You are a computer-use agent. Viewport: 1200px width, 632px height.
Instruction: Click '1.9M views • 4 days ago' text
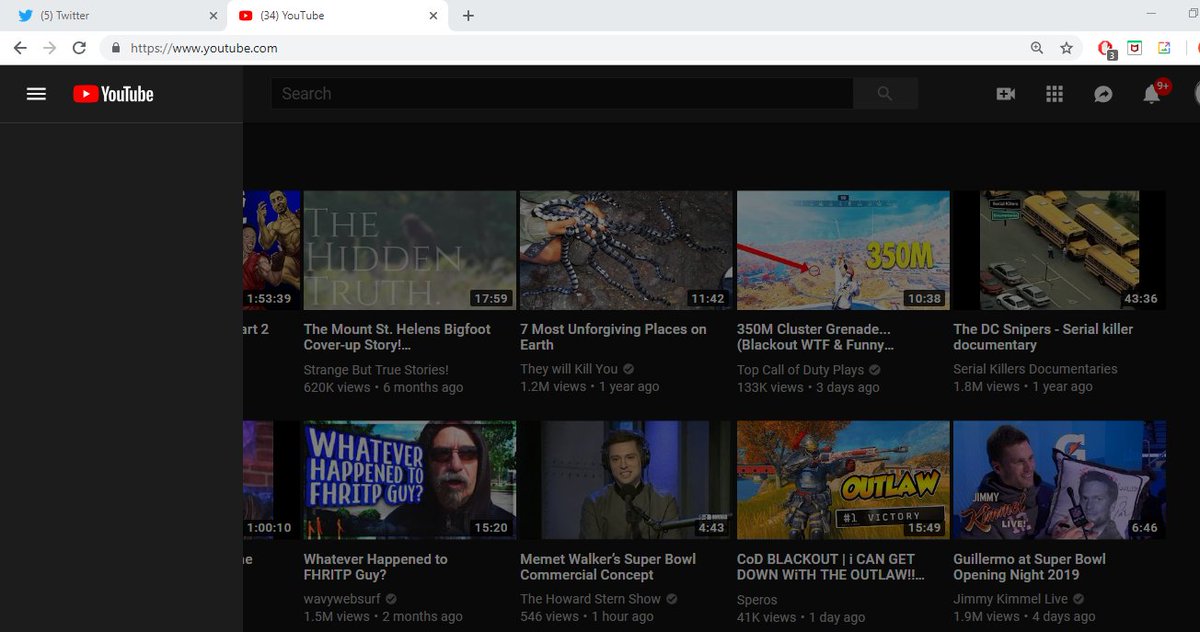click(x=1024, y=617)
